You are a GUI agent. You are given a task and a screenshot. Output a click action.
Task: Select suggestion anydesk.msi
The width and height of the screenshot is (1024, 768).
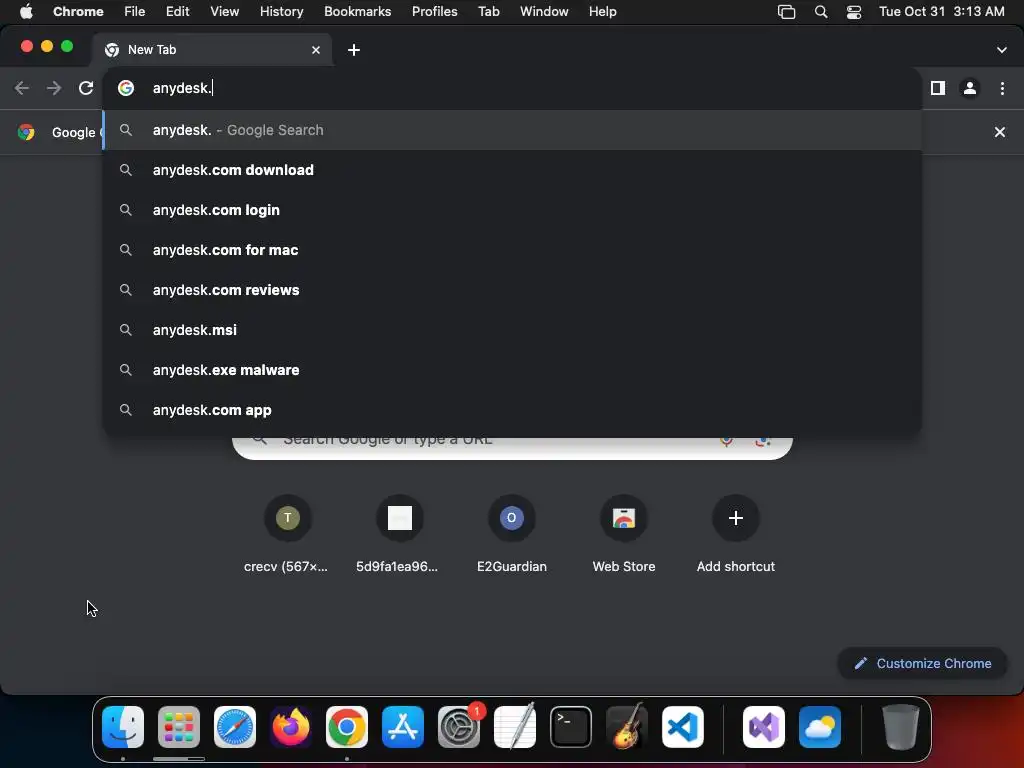512,330
